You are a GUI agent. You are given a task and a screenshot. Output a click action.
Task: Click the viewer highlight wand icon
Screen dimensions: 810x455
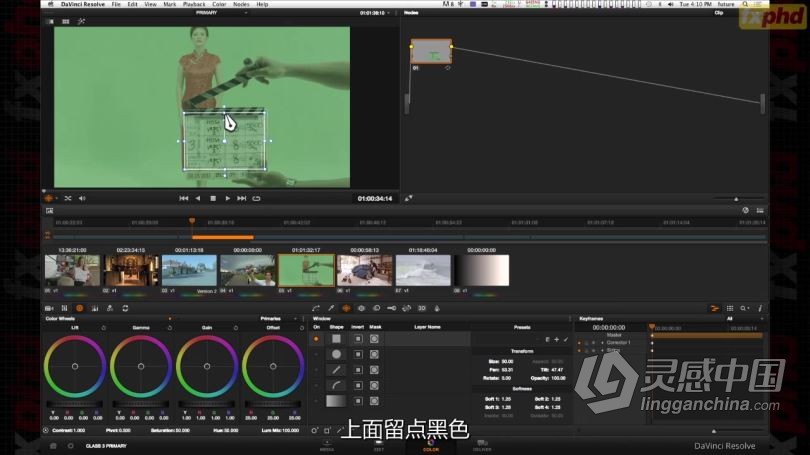[81, 22]
